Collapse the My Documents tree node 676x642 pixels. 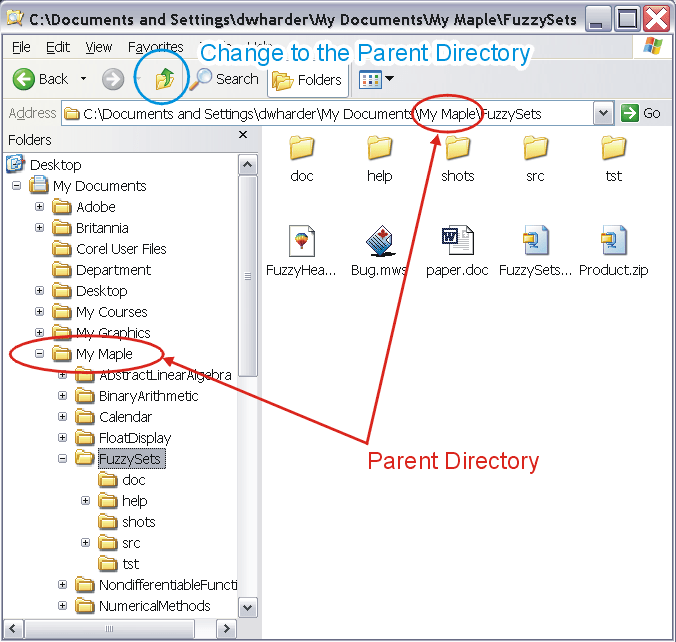tap(16, 186)
